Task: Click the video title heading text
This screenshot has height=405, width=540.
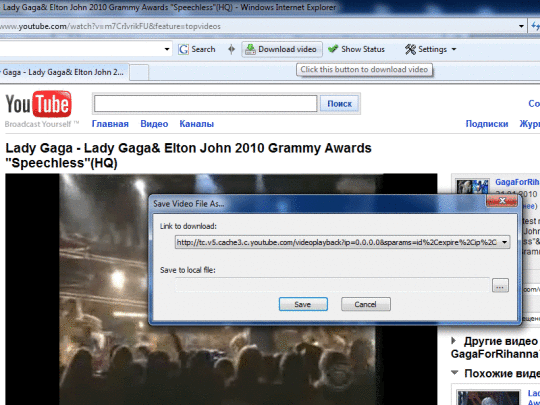Action: click(188, 155)
